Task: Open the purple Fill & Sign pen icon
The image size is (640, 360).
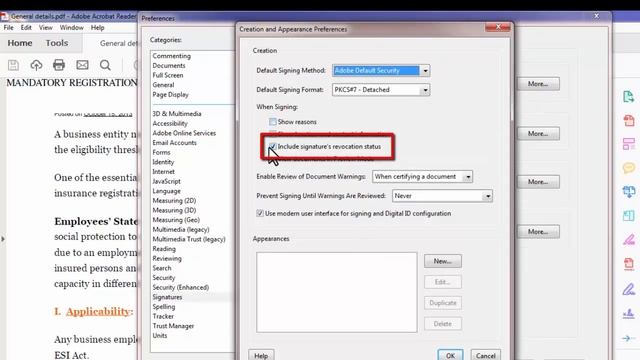Action: (x=629, y=289)
